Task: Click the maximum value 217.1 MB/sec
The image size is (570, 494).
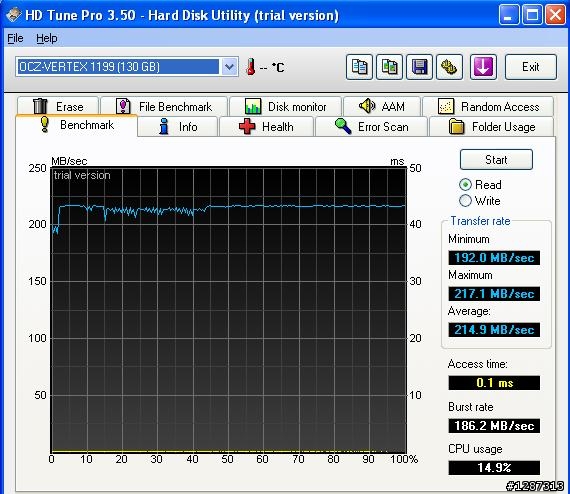Action: (494, 293)
